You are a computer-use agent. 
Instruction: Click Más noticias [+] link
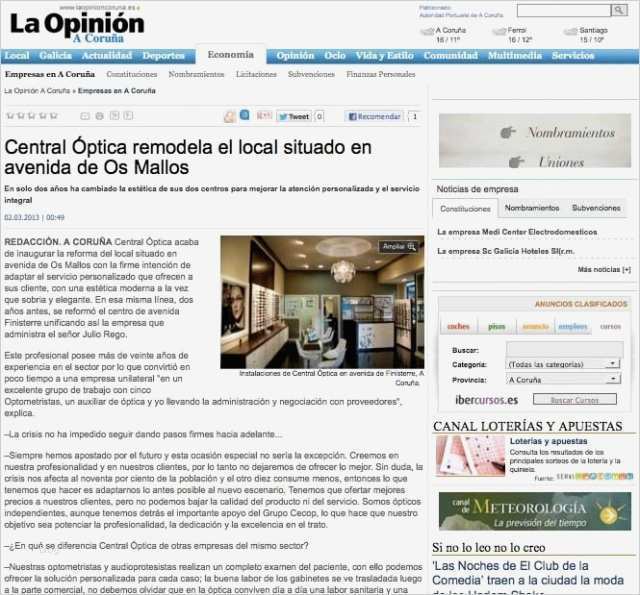point(604,269)
